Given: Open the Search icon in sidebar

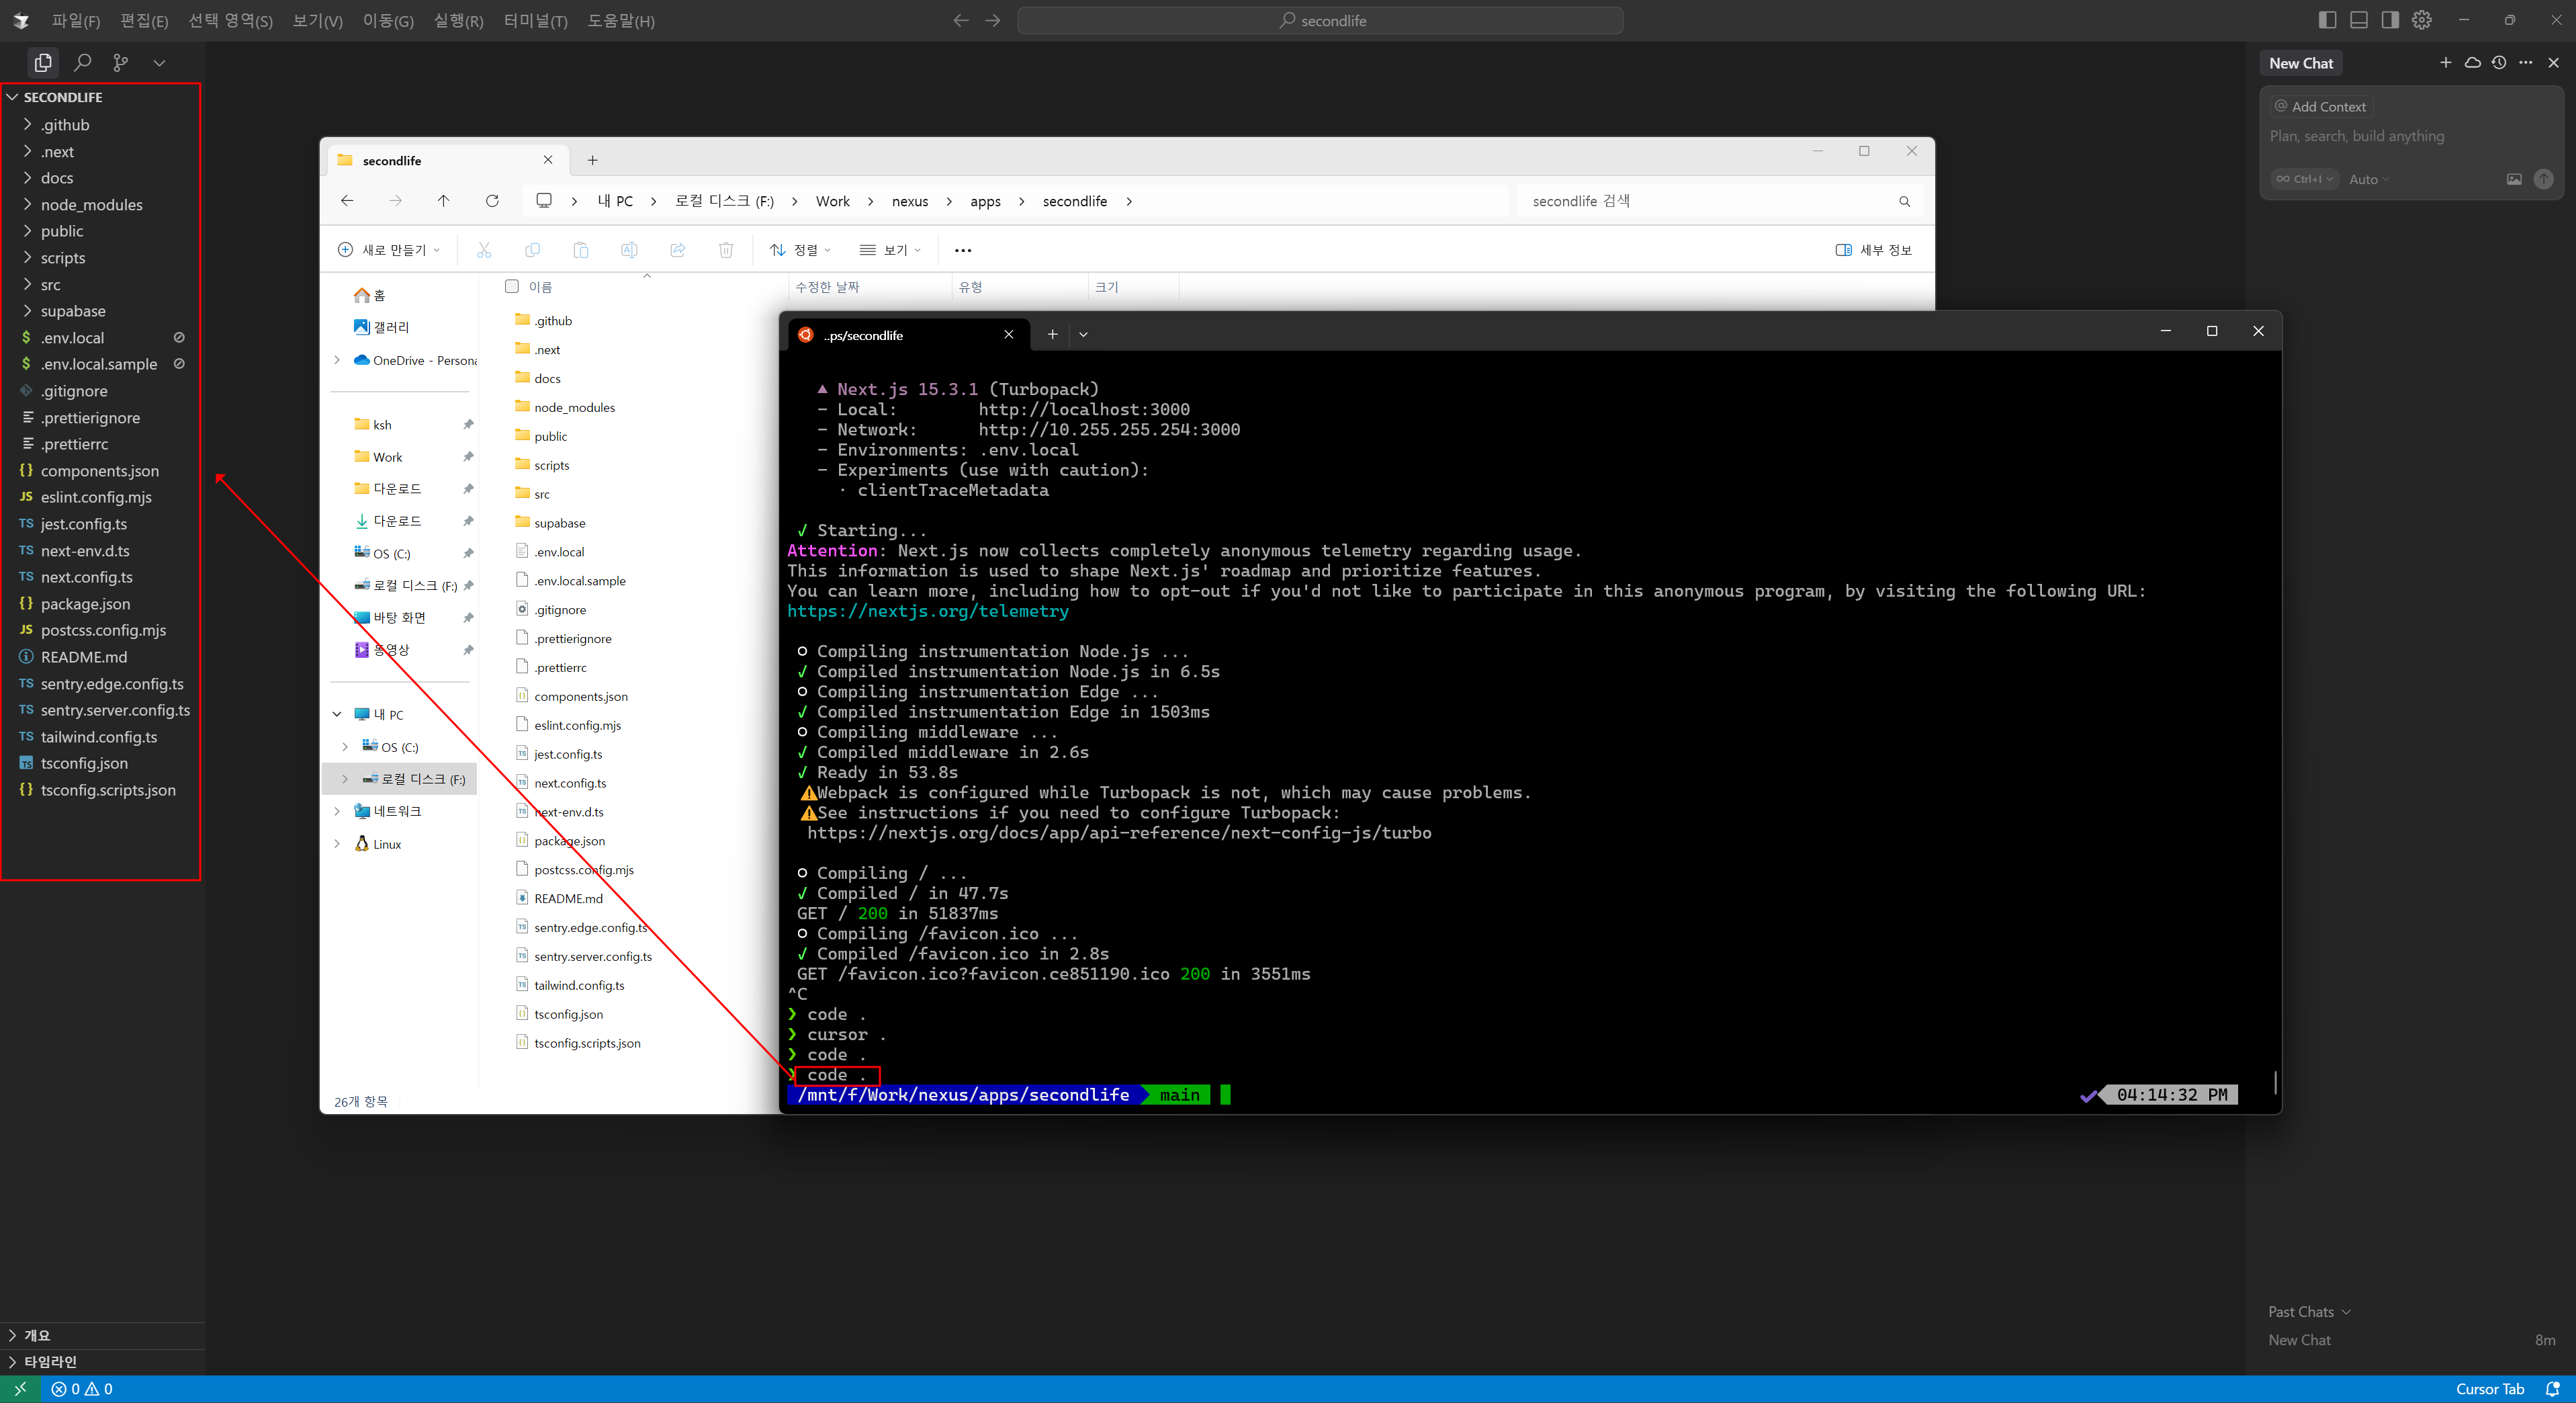Looking at the screenshot, I should 82,62.
